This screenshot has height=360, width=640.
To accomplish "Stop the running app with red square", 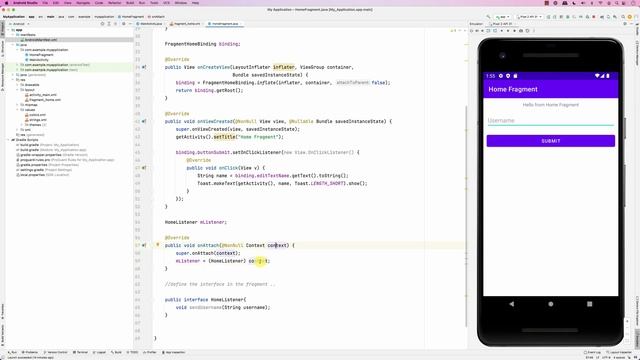I will 594,17.
